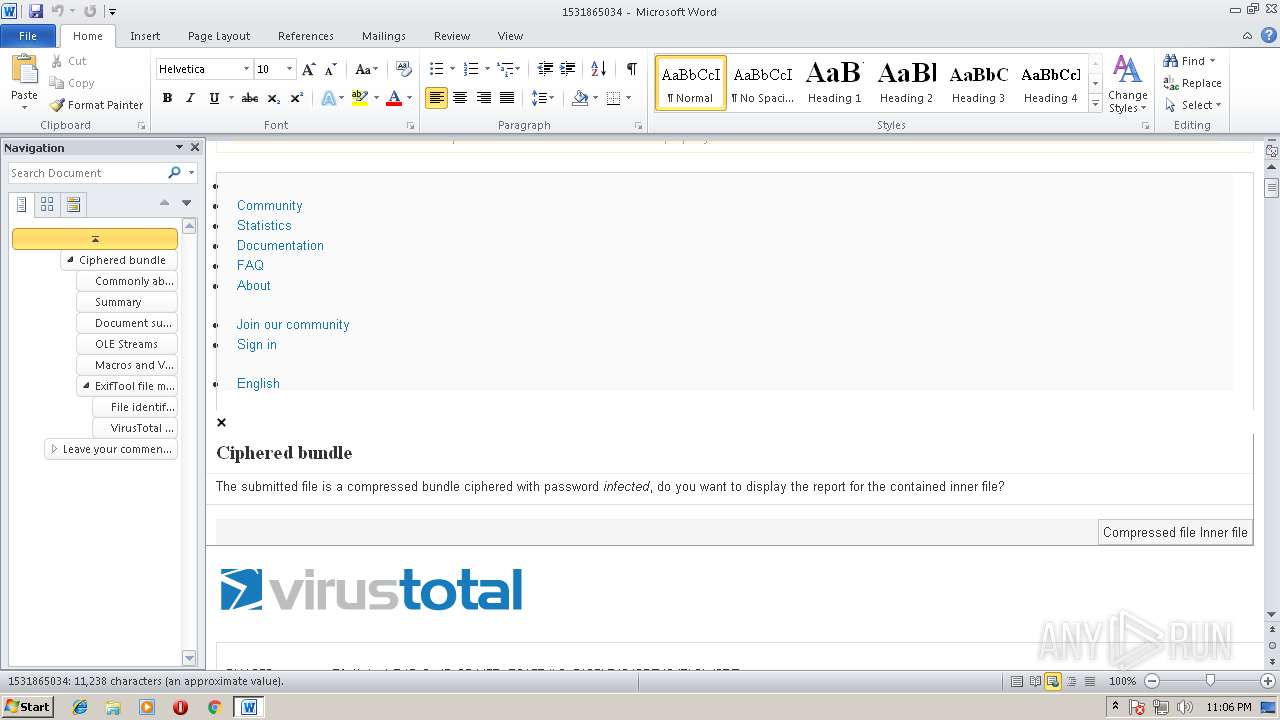
Task: Toggle Bold formatting
Action: coord(167,98)
